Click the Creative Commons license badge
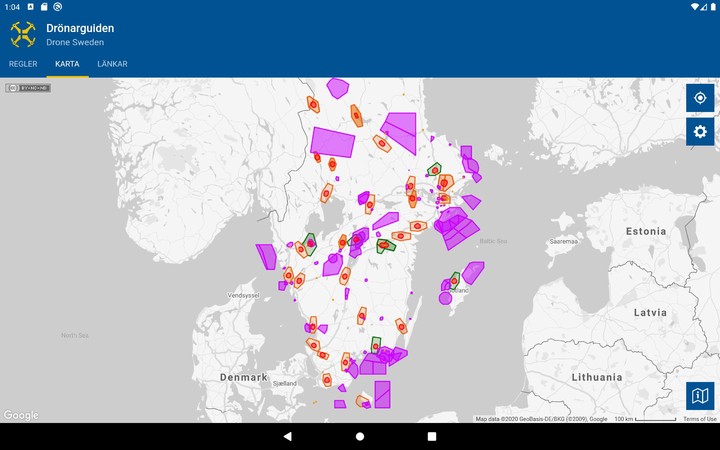 [x=28, y=88]
